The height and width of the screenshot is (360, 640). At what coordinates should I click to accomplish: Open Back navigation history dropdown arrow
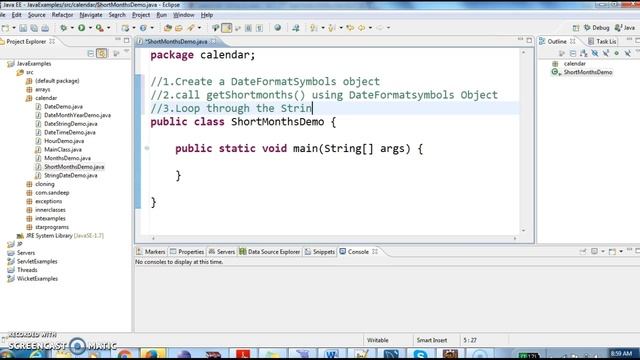370,28
